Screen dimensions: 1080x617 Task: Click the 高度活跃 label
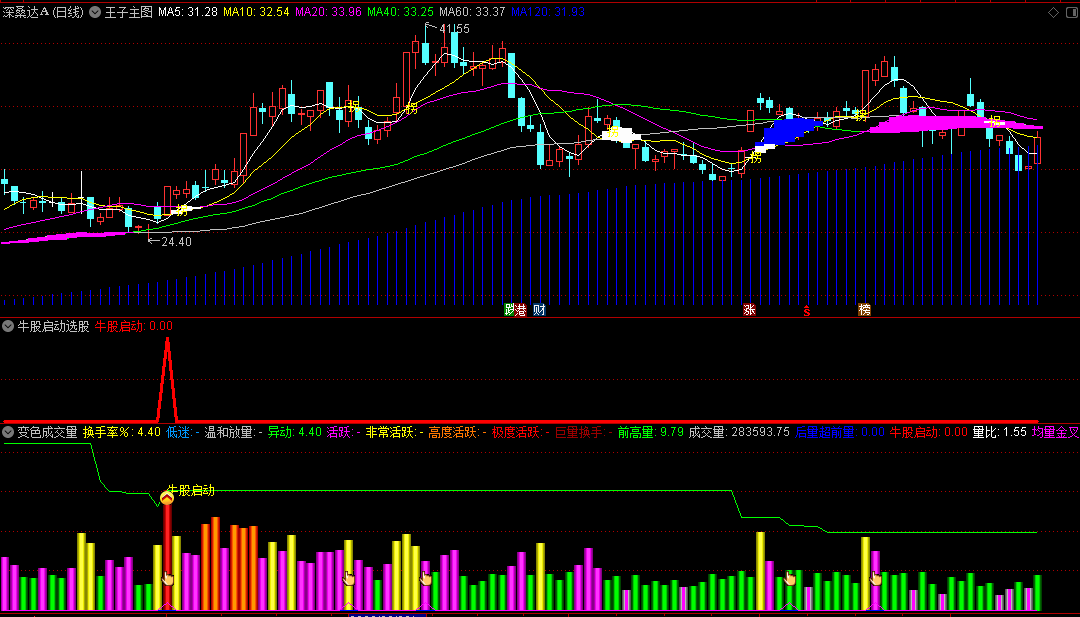point(458,432)
